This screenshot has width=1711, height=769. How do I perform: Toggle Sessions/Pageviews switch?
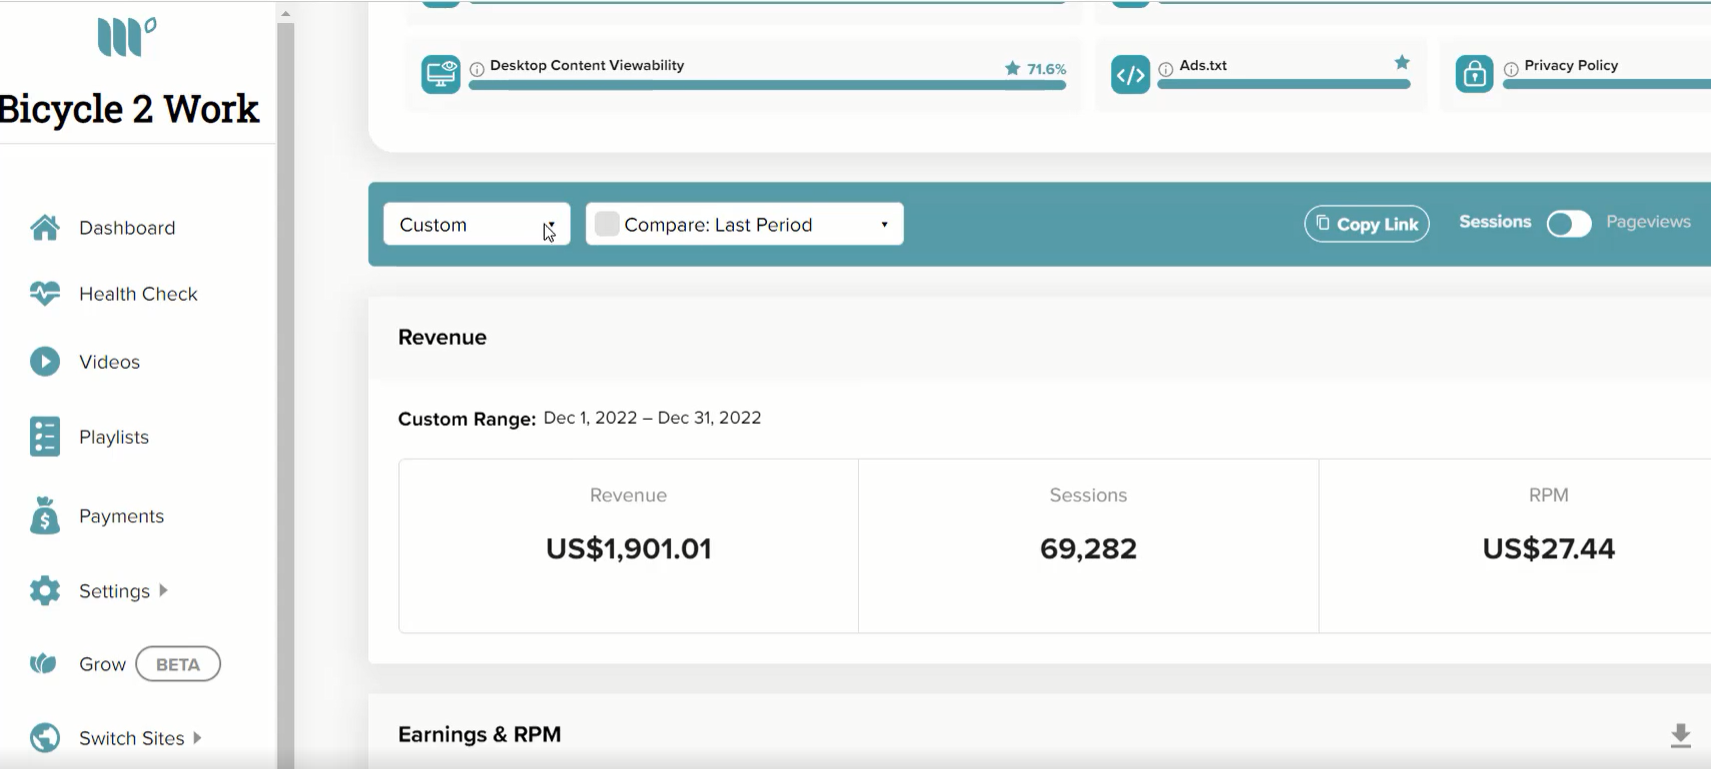pyautogui.click(x=1568, y=223)
